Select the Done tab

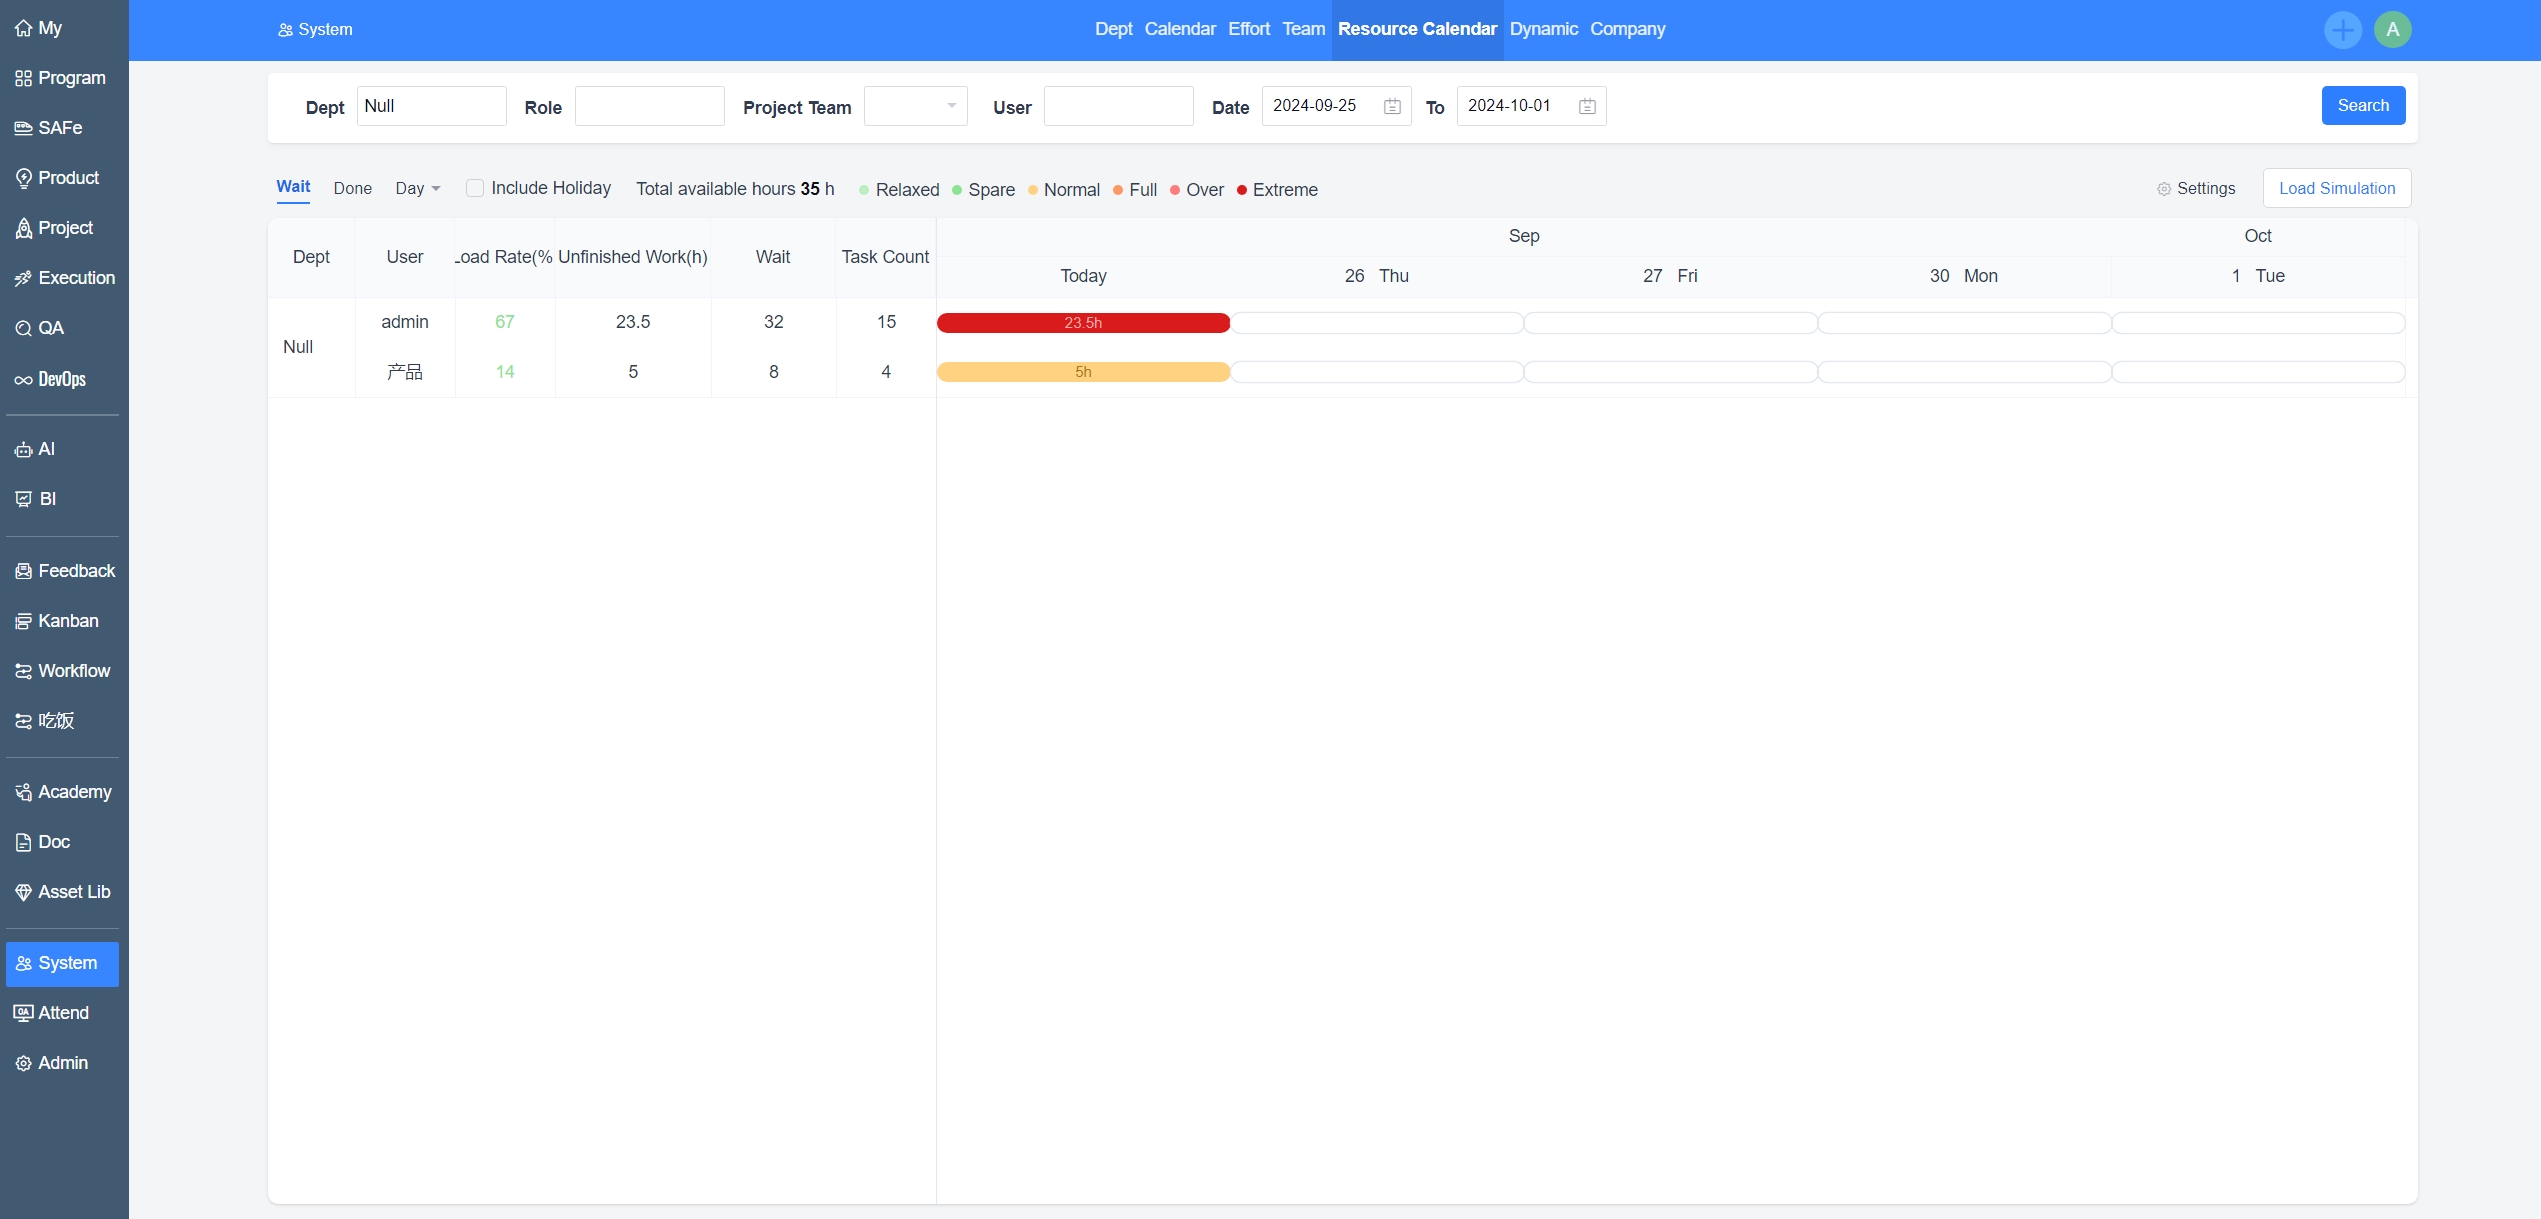pos(352,188)
